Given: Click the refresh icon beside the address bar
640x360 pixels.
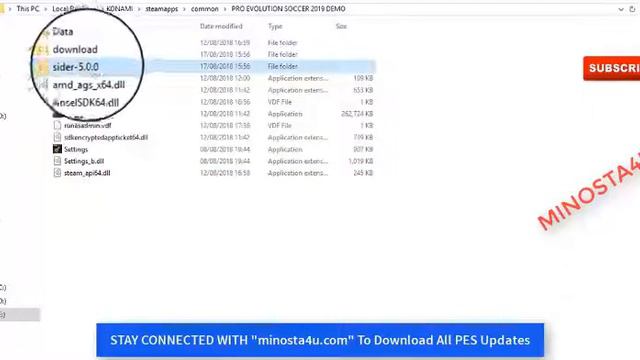Looking at the screenshot, I should (632, 9).
